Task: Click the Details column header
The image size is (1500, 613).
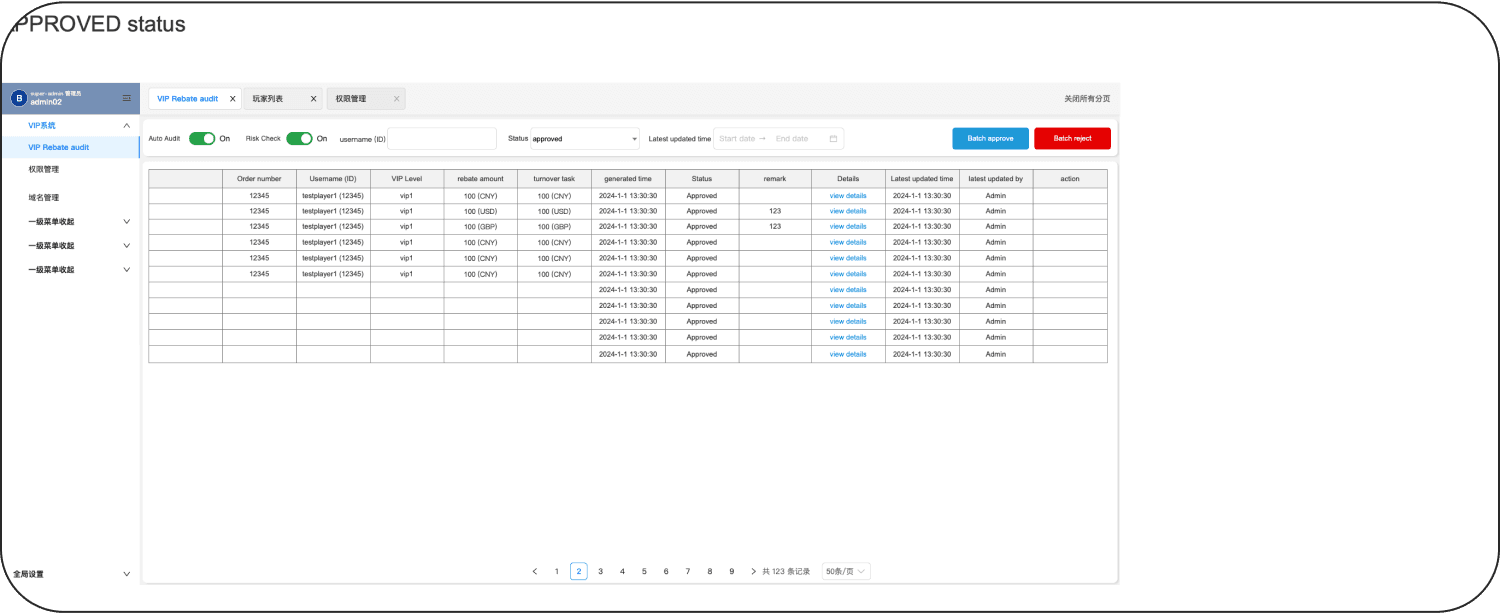Action: point(848,178)
